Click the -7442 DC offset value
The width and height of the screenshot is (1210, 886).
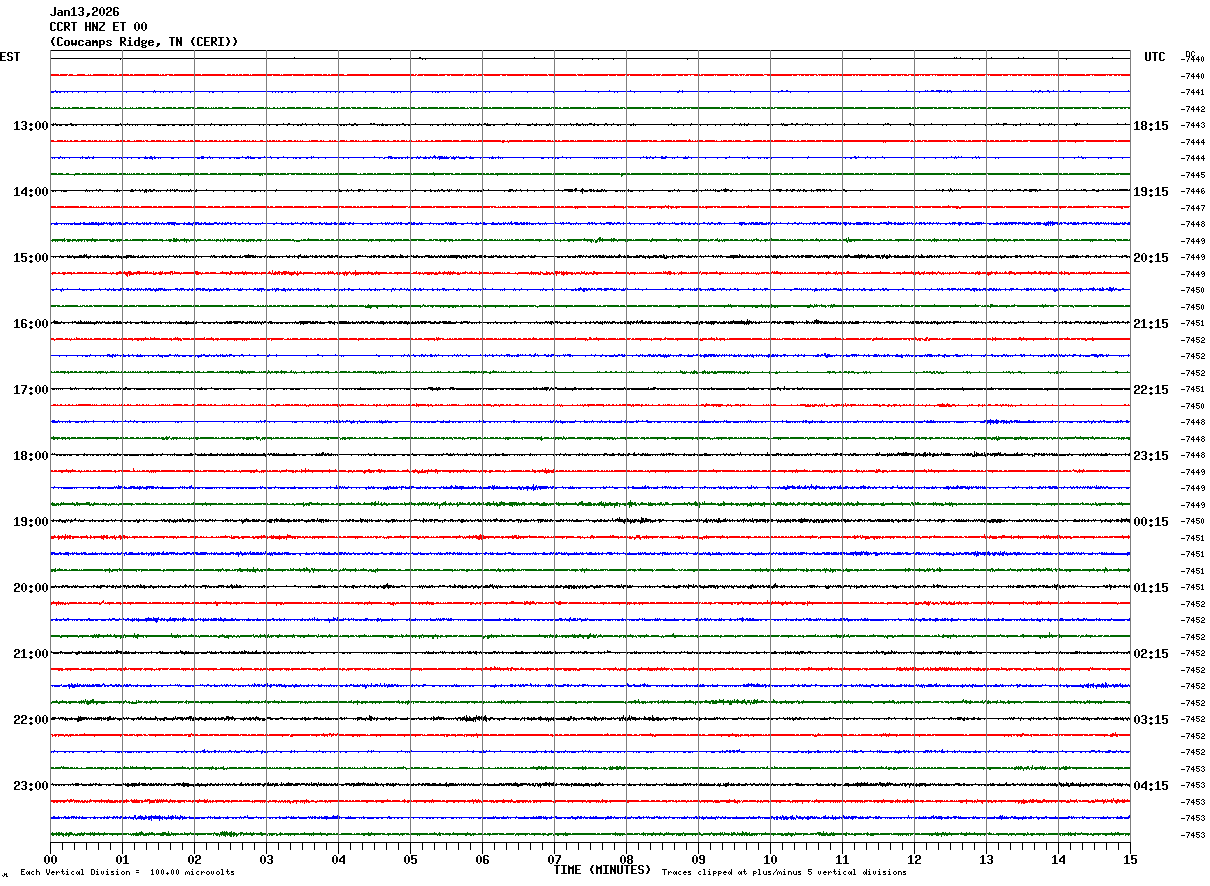(1193, 109)
